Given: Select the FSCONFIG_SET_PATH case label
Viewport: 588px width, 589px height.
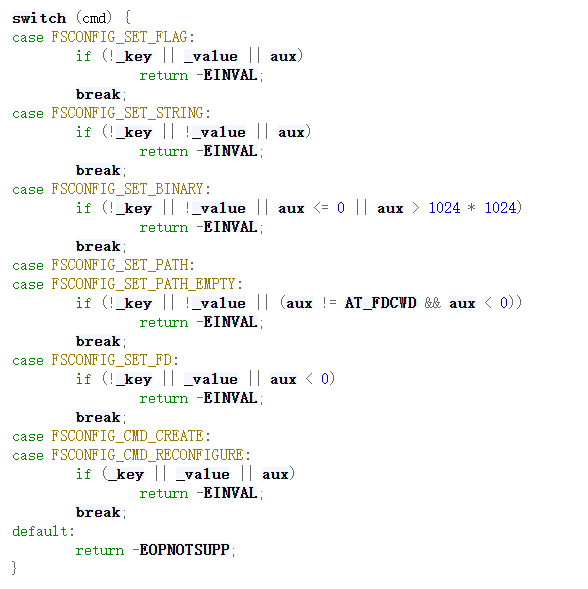Looking at the screenshot, I should click(119, 265).
